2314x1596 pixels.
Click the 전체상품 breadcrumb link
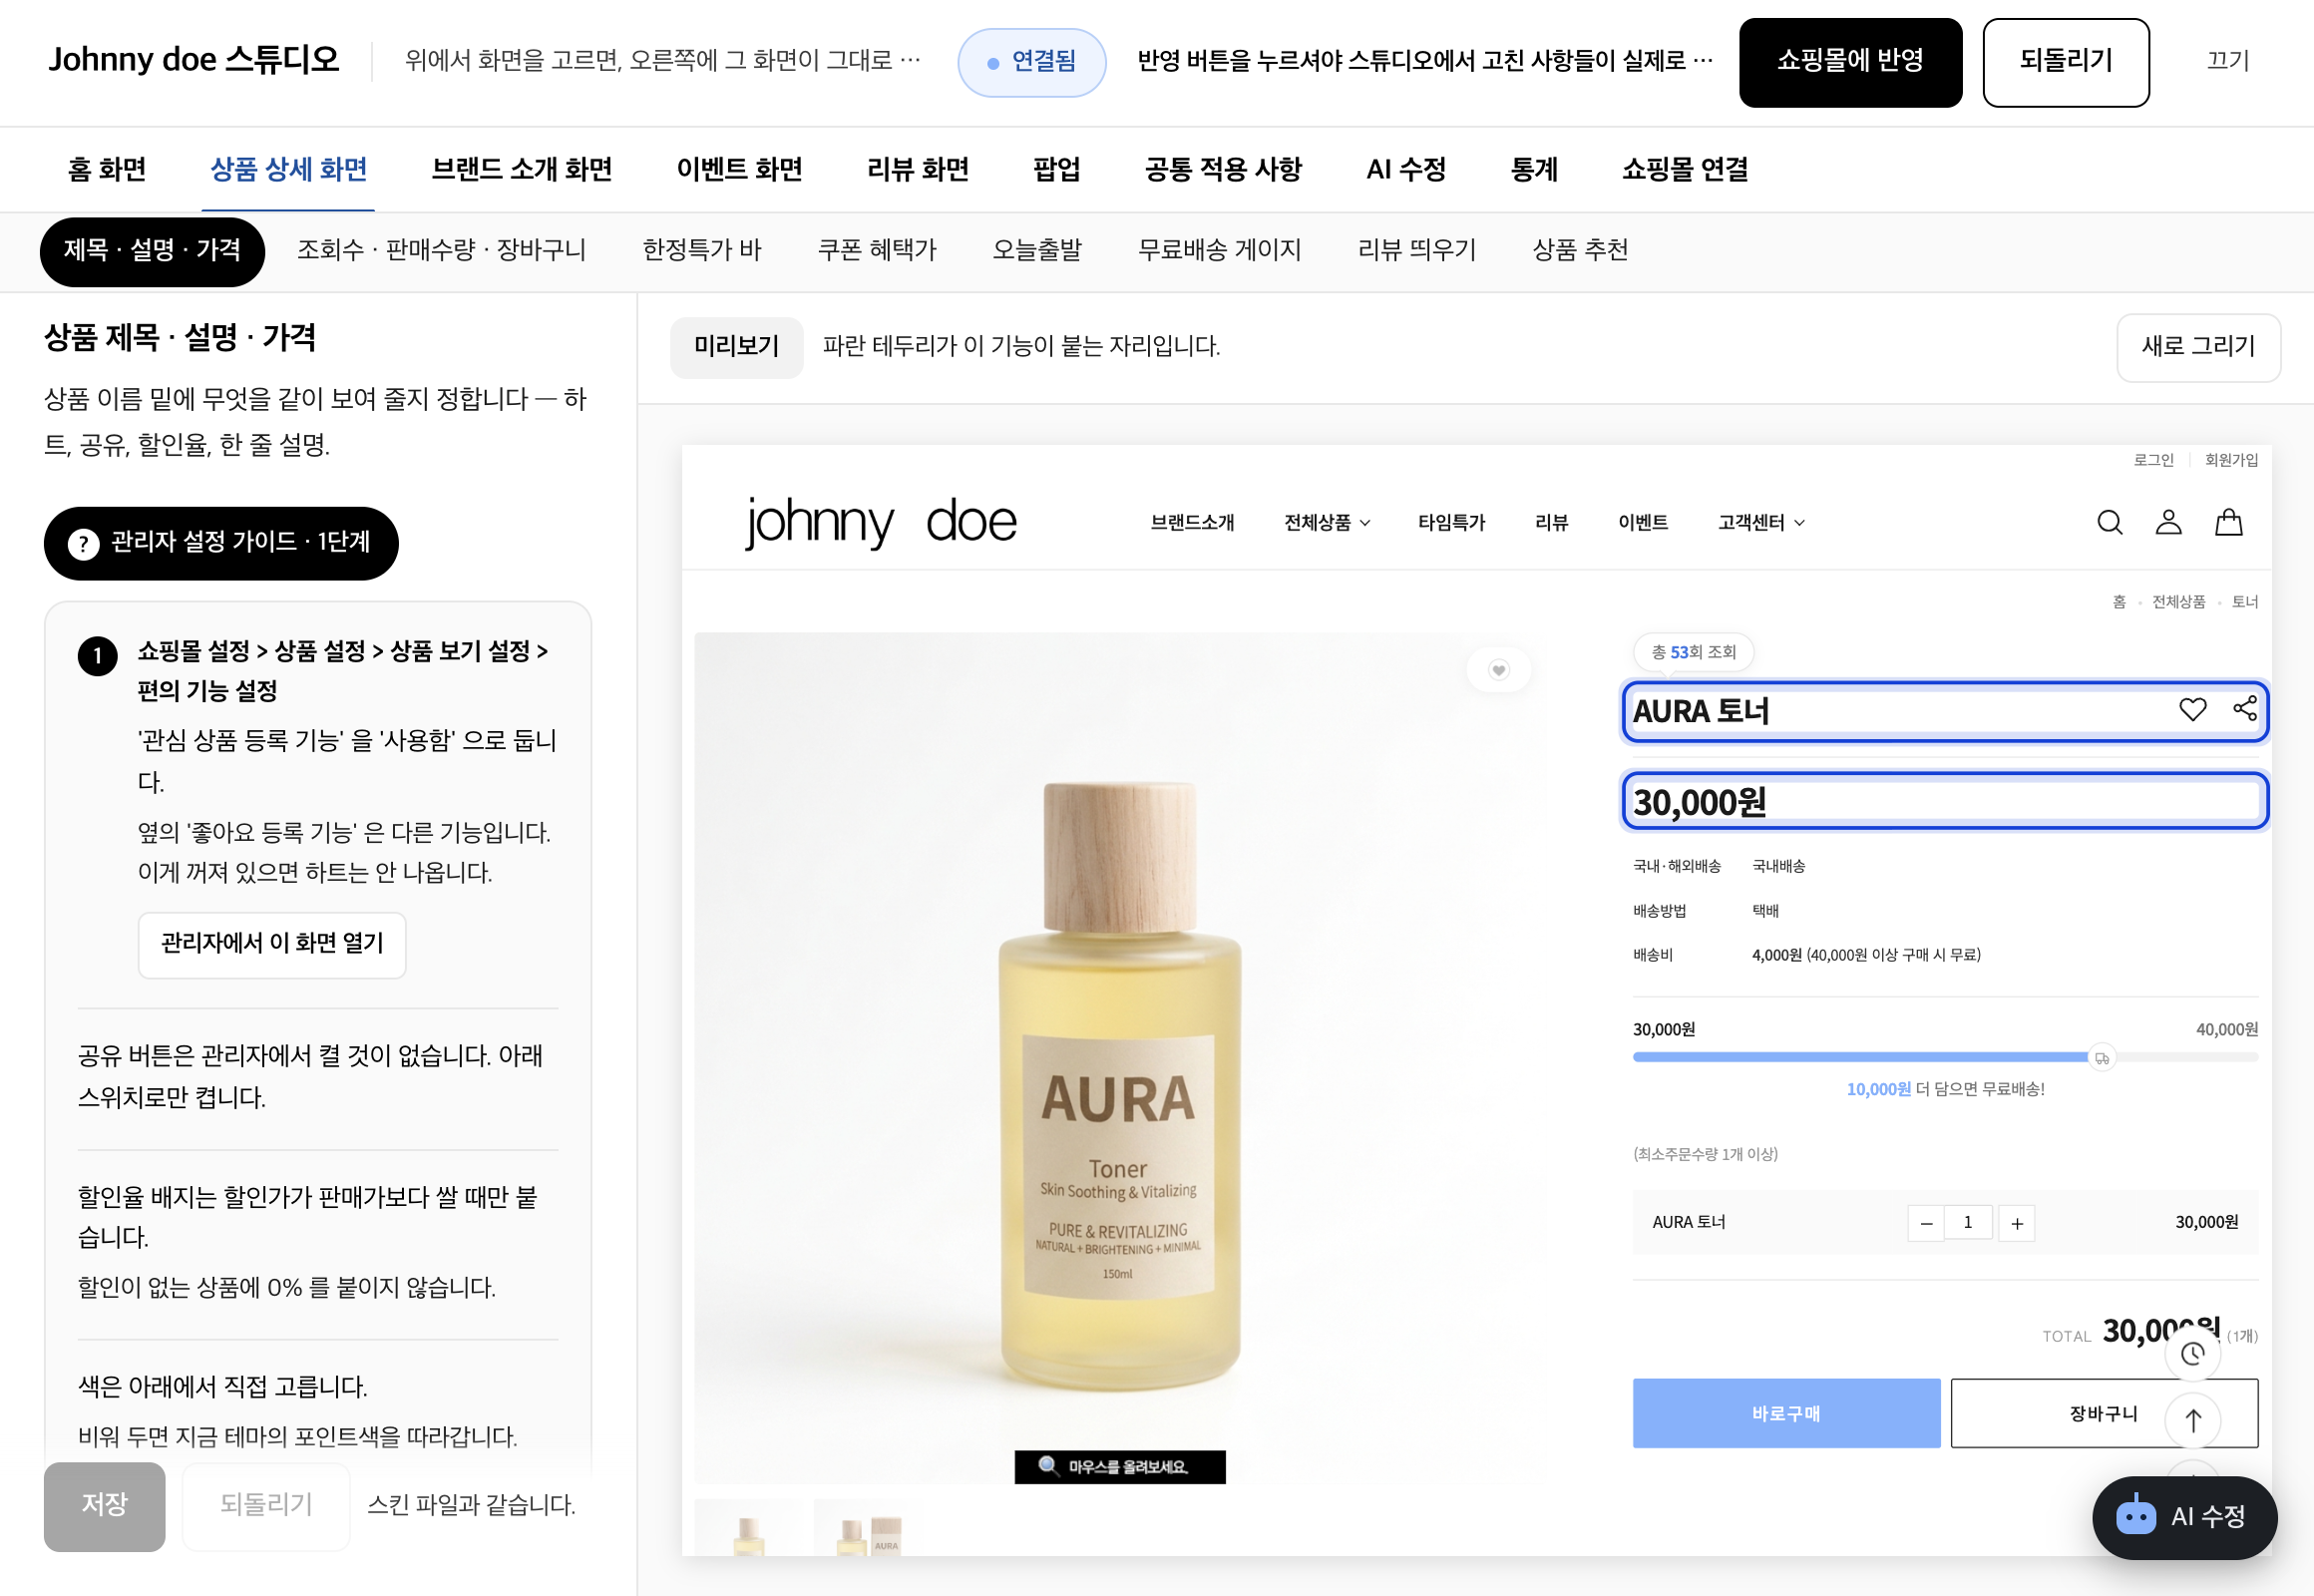click(x=2178, y=602)
